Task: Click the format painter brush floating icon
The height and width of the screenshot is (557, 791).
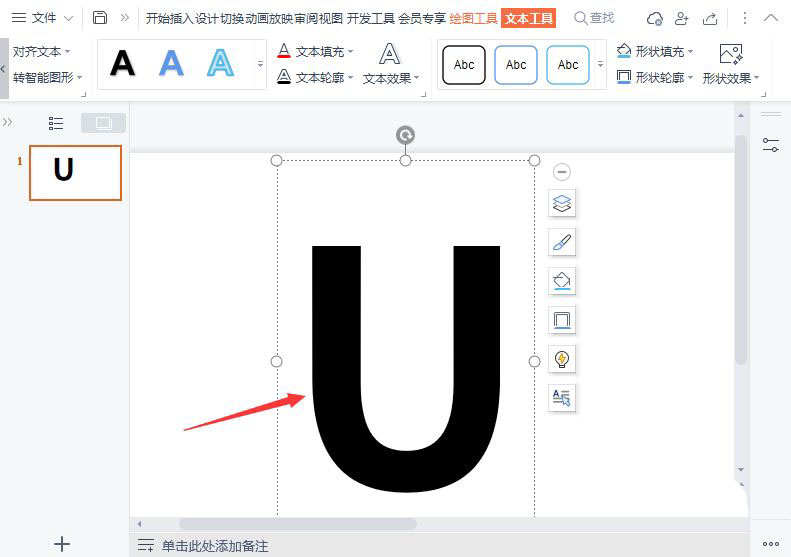Action: coord(561,242)
